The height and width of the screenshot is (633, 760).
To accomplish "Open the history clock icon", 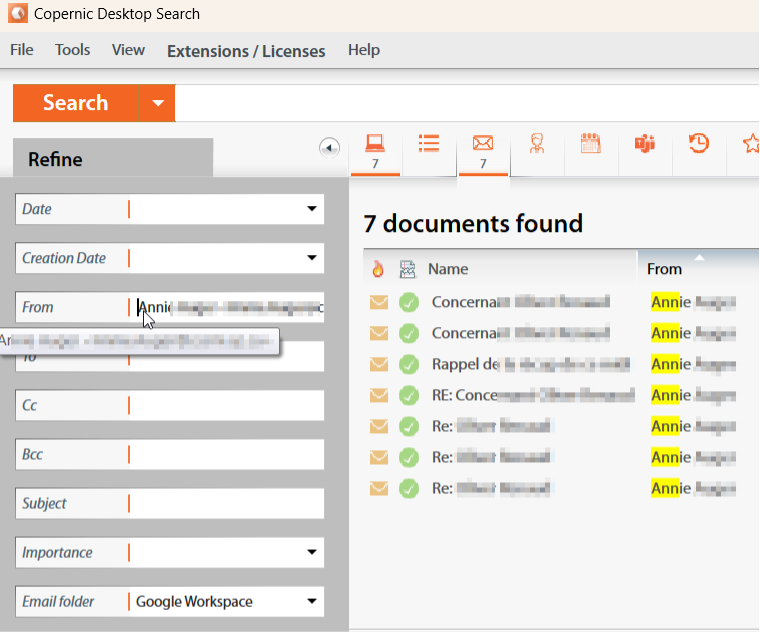I will click(x=698, y=145).
